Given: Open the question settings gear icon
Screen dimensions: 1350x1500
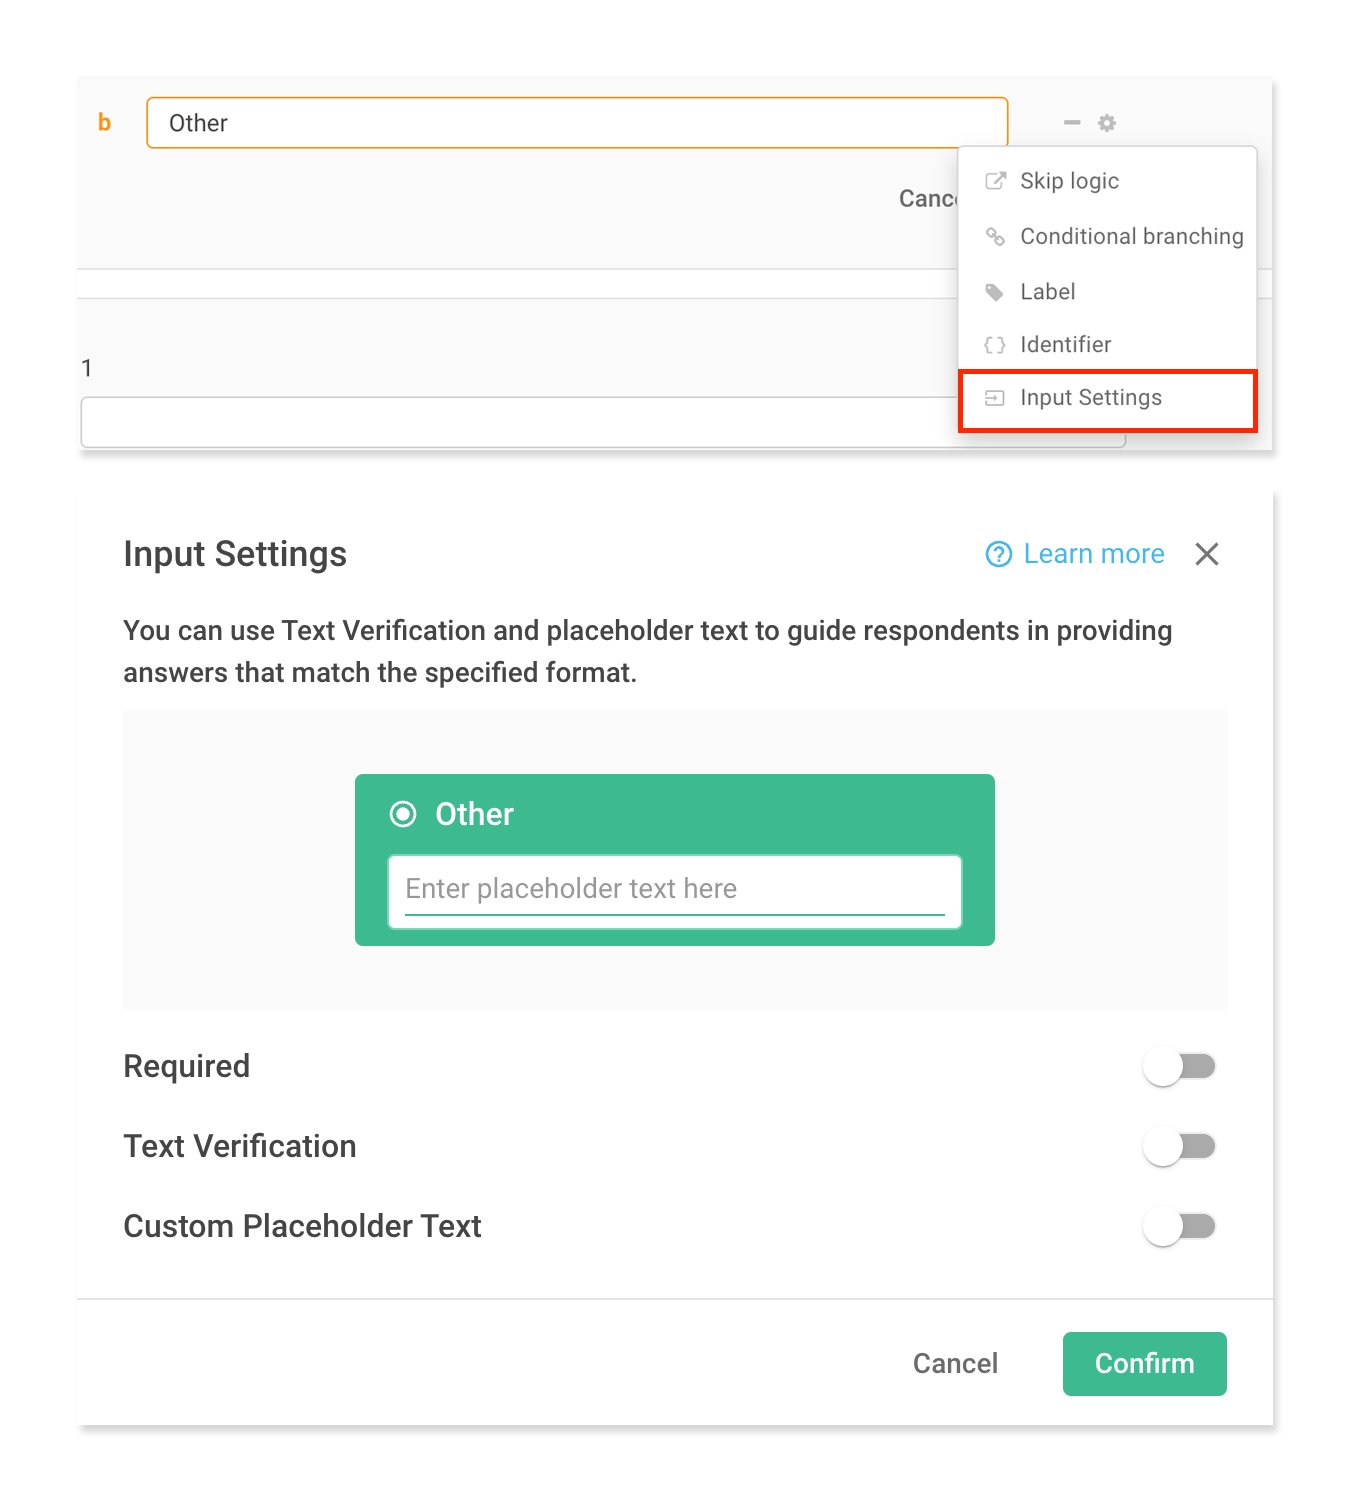Looking at the screenshot, I should [1106, 122].
